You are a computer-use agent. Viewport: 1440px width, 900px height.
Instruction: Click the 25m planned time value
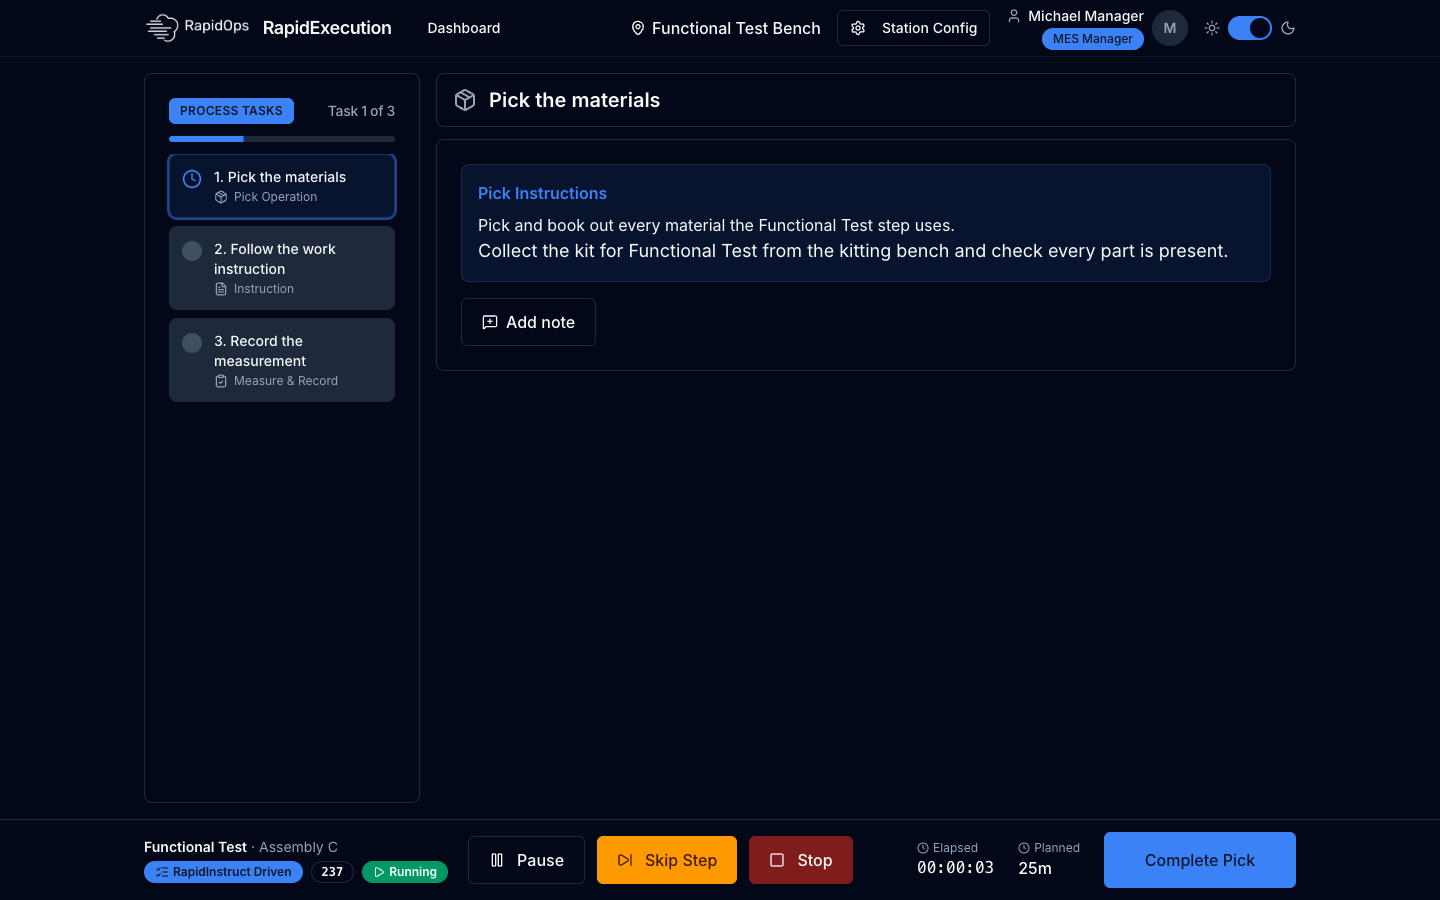click(x=1035, y=868)
